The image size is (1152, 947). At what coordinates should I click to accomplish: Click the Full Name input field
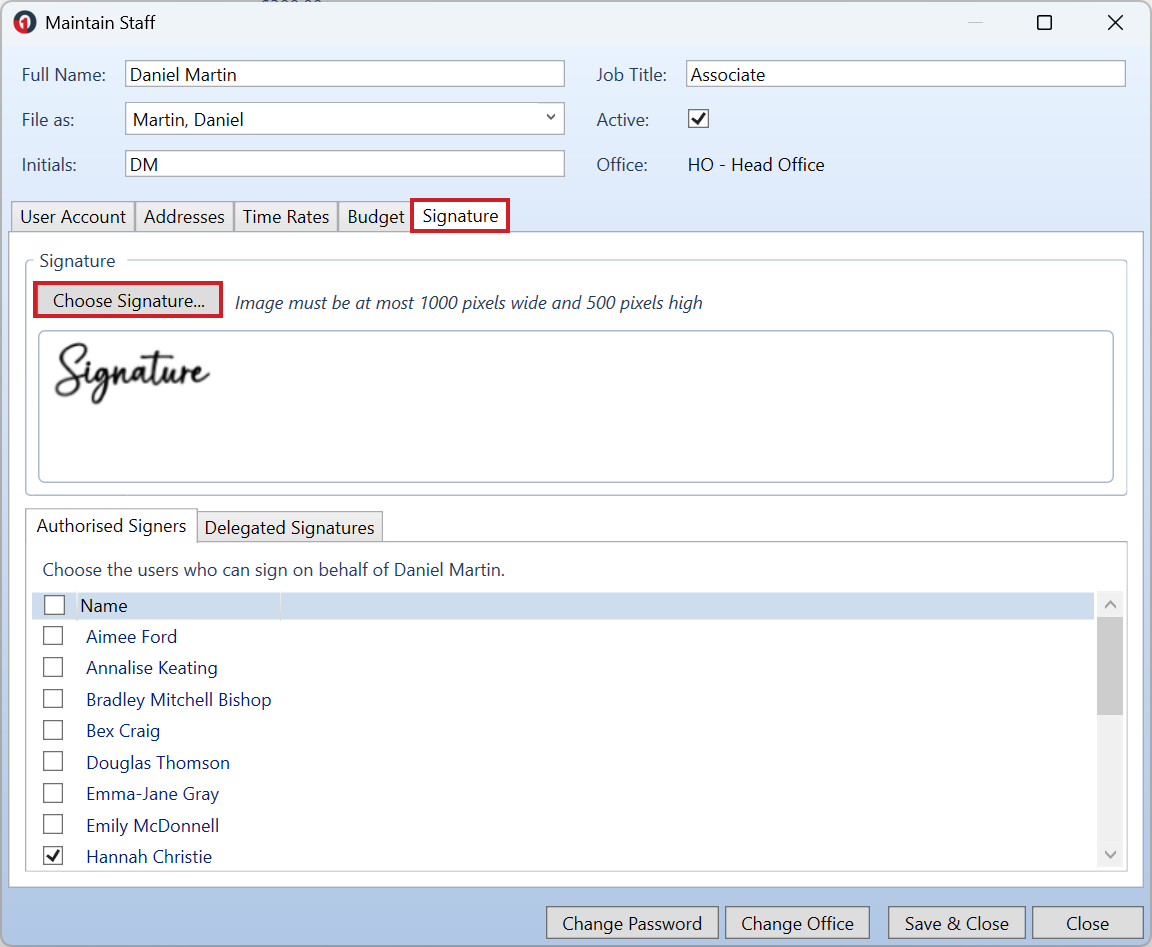pyautogui.click(x=345, y=74)
